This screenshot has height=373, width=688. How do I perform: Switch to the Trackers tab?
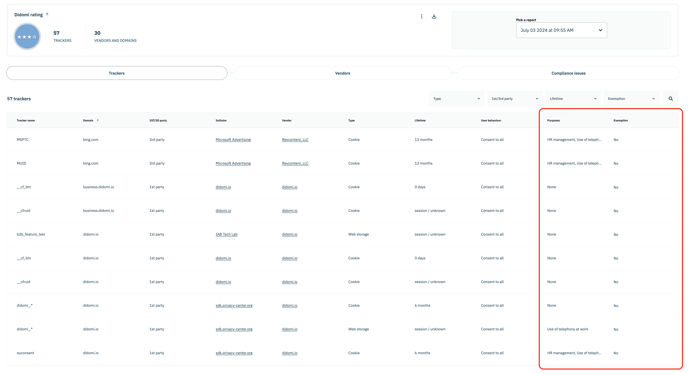(117, 73)
